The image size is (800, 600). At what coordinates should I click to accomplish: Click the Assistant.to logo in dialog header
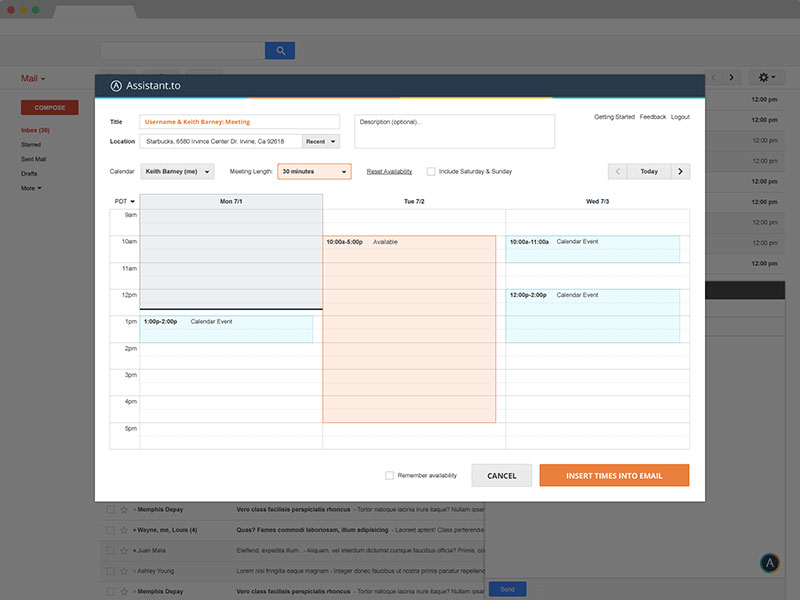(146, 86)
